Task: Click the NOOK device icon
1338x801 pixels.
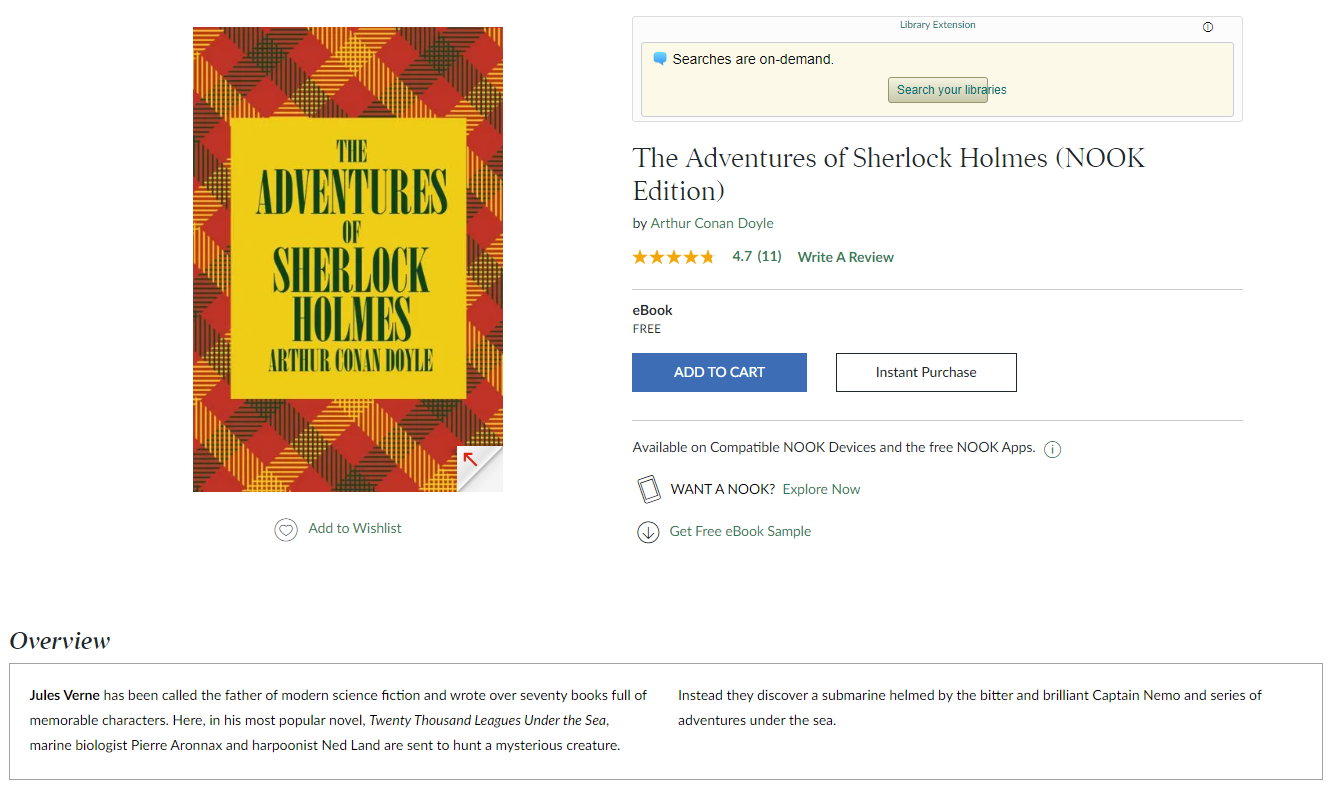Action: click(649, 489)
